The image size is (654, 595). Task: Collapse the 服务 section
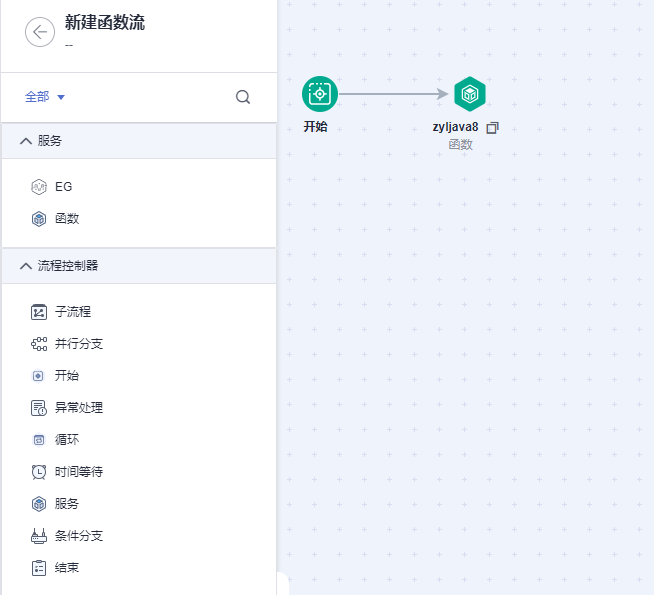point(26,141)
